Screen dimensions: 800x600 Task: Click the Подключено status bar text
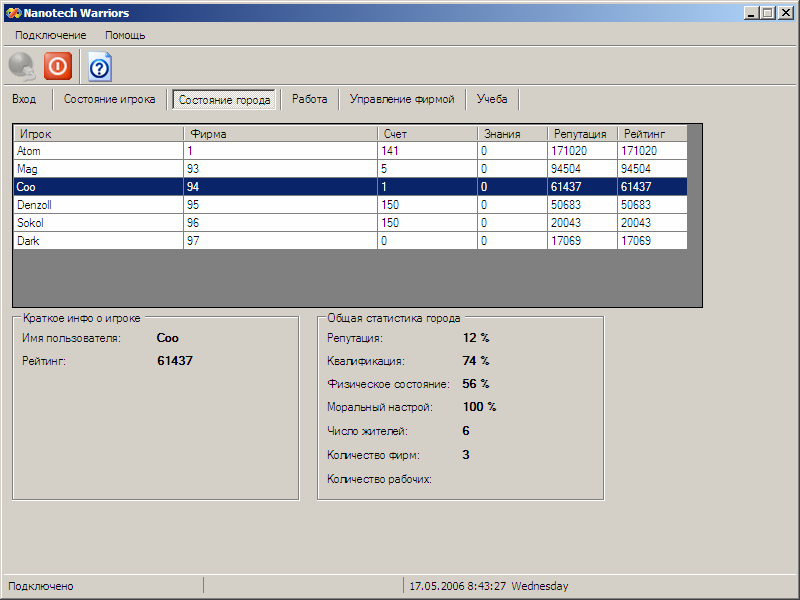click(41, 586)
